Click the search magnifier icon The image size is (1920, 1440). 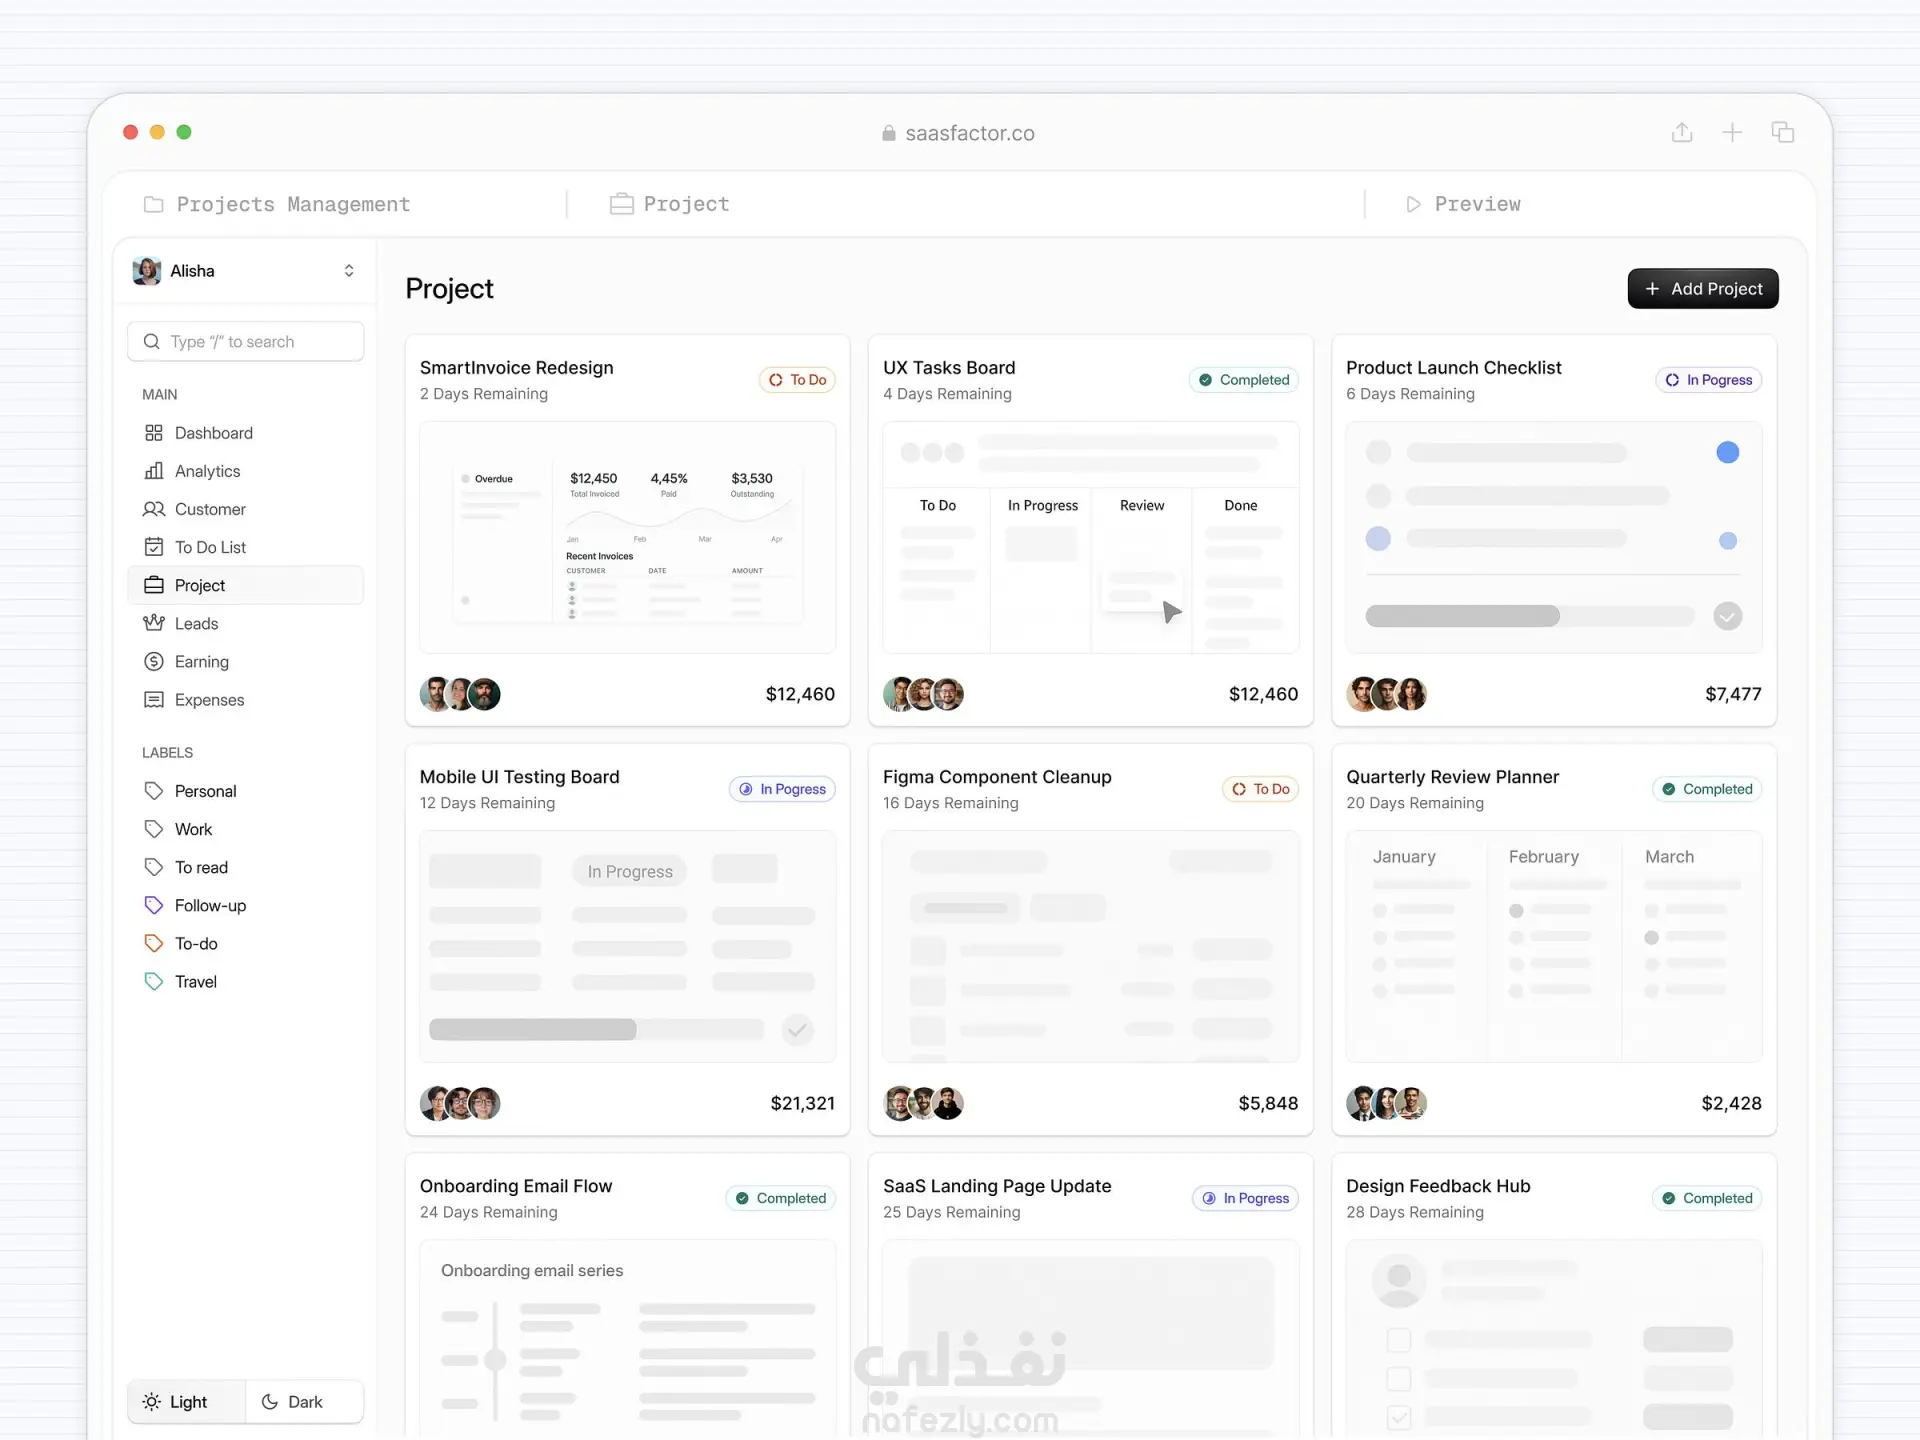[x=151, y=341]
